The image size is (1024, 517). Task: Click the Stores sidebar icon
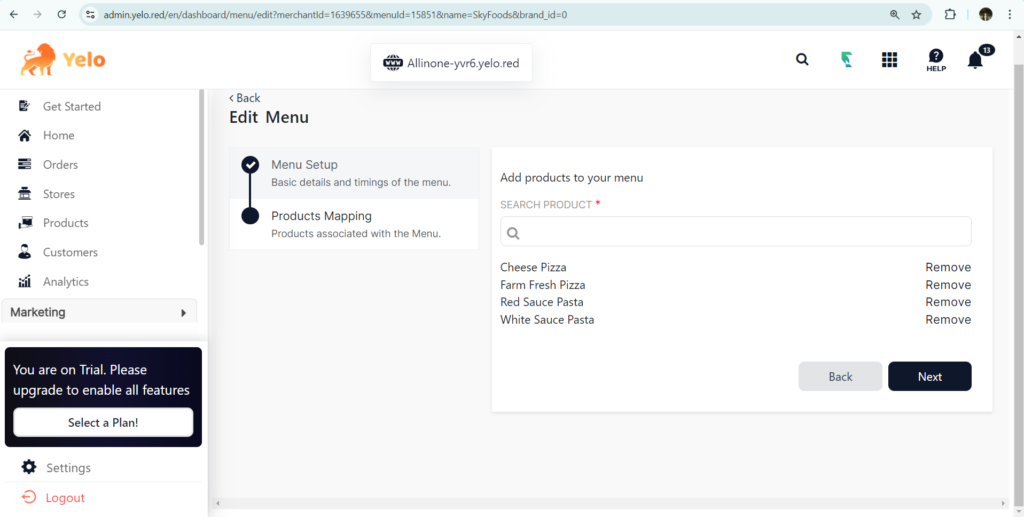click(24, 194)
